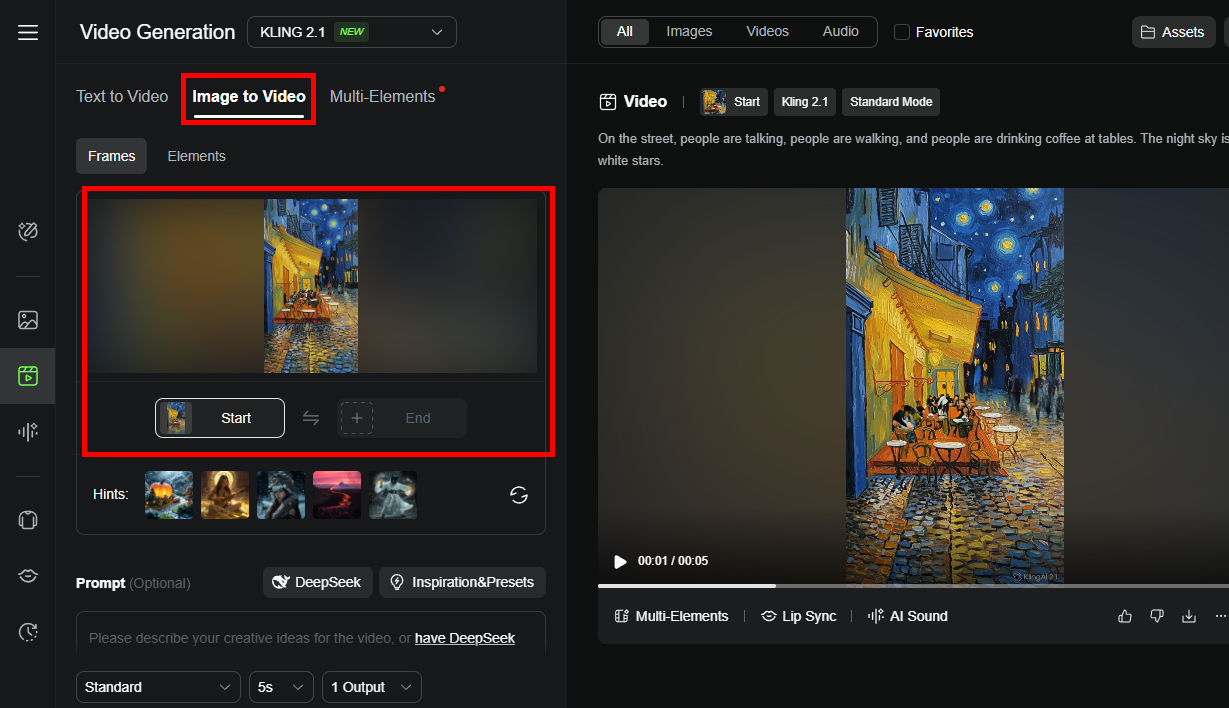This screenshot has height=708, width=1229.
Task: Choose the fifth gray hint image
Action: pyautogui.click(x=393, y=495)
